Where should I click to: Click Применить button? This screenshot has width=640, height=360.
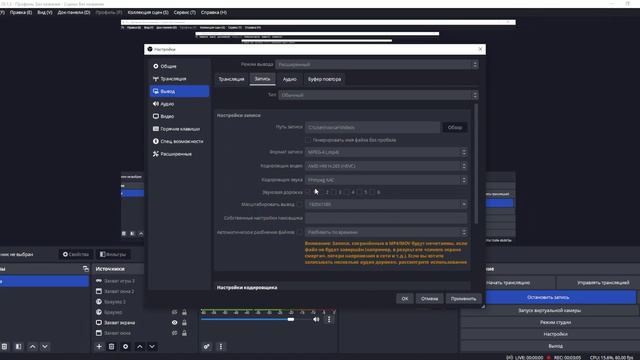463,299
